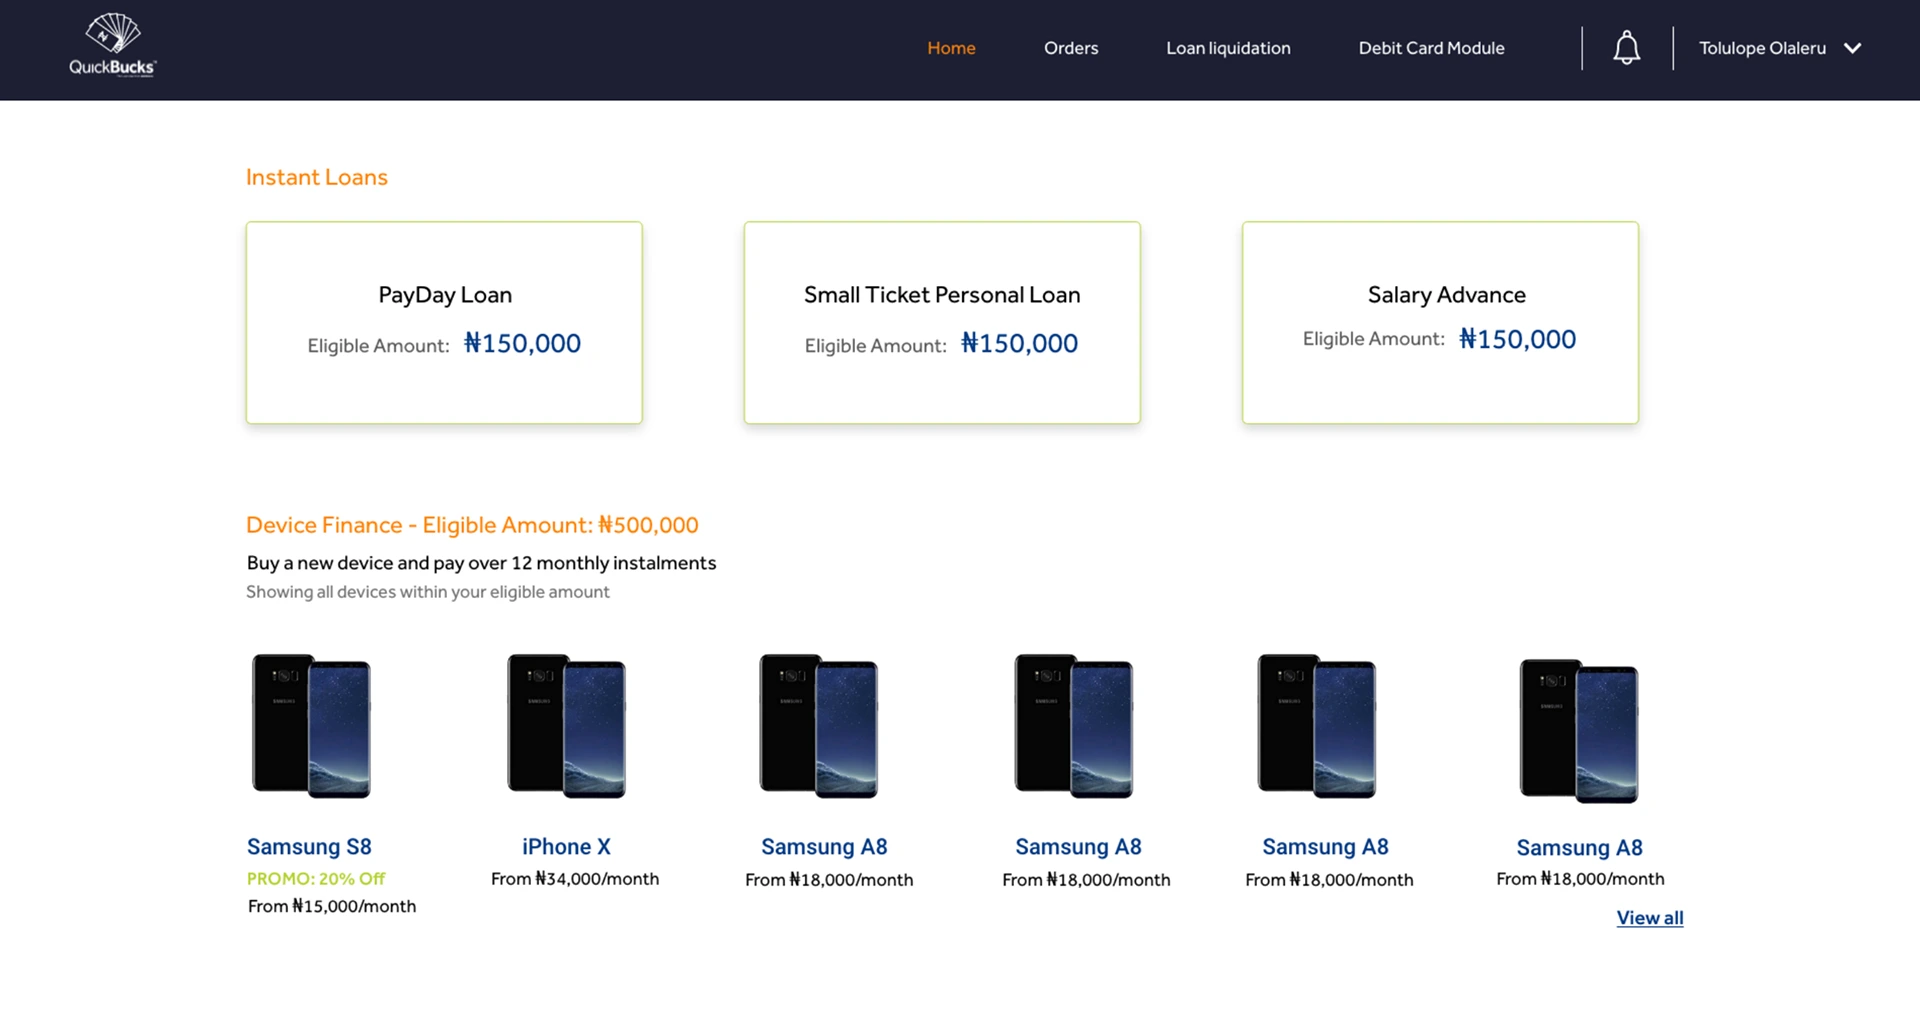Click the From ₦15,000/month price text
The height and width of the screenshot is (1028, 1920).
pyautogui.click(x=332, y=906)
